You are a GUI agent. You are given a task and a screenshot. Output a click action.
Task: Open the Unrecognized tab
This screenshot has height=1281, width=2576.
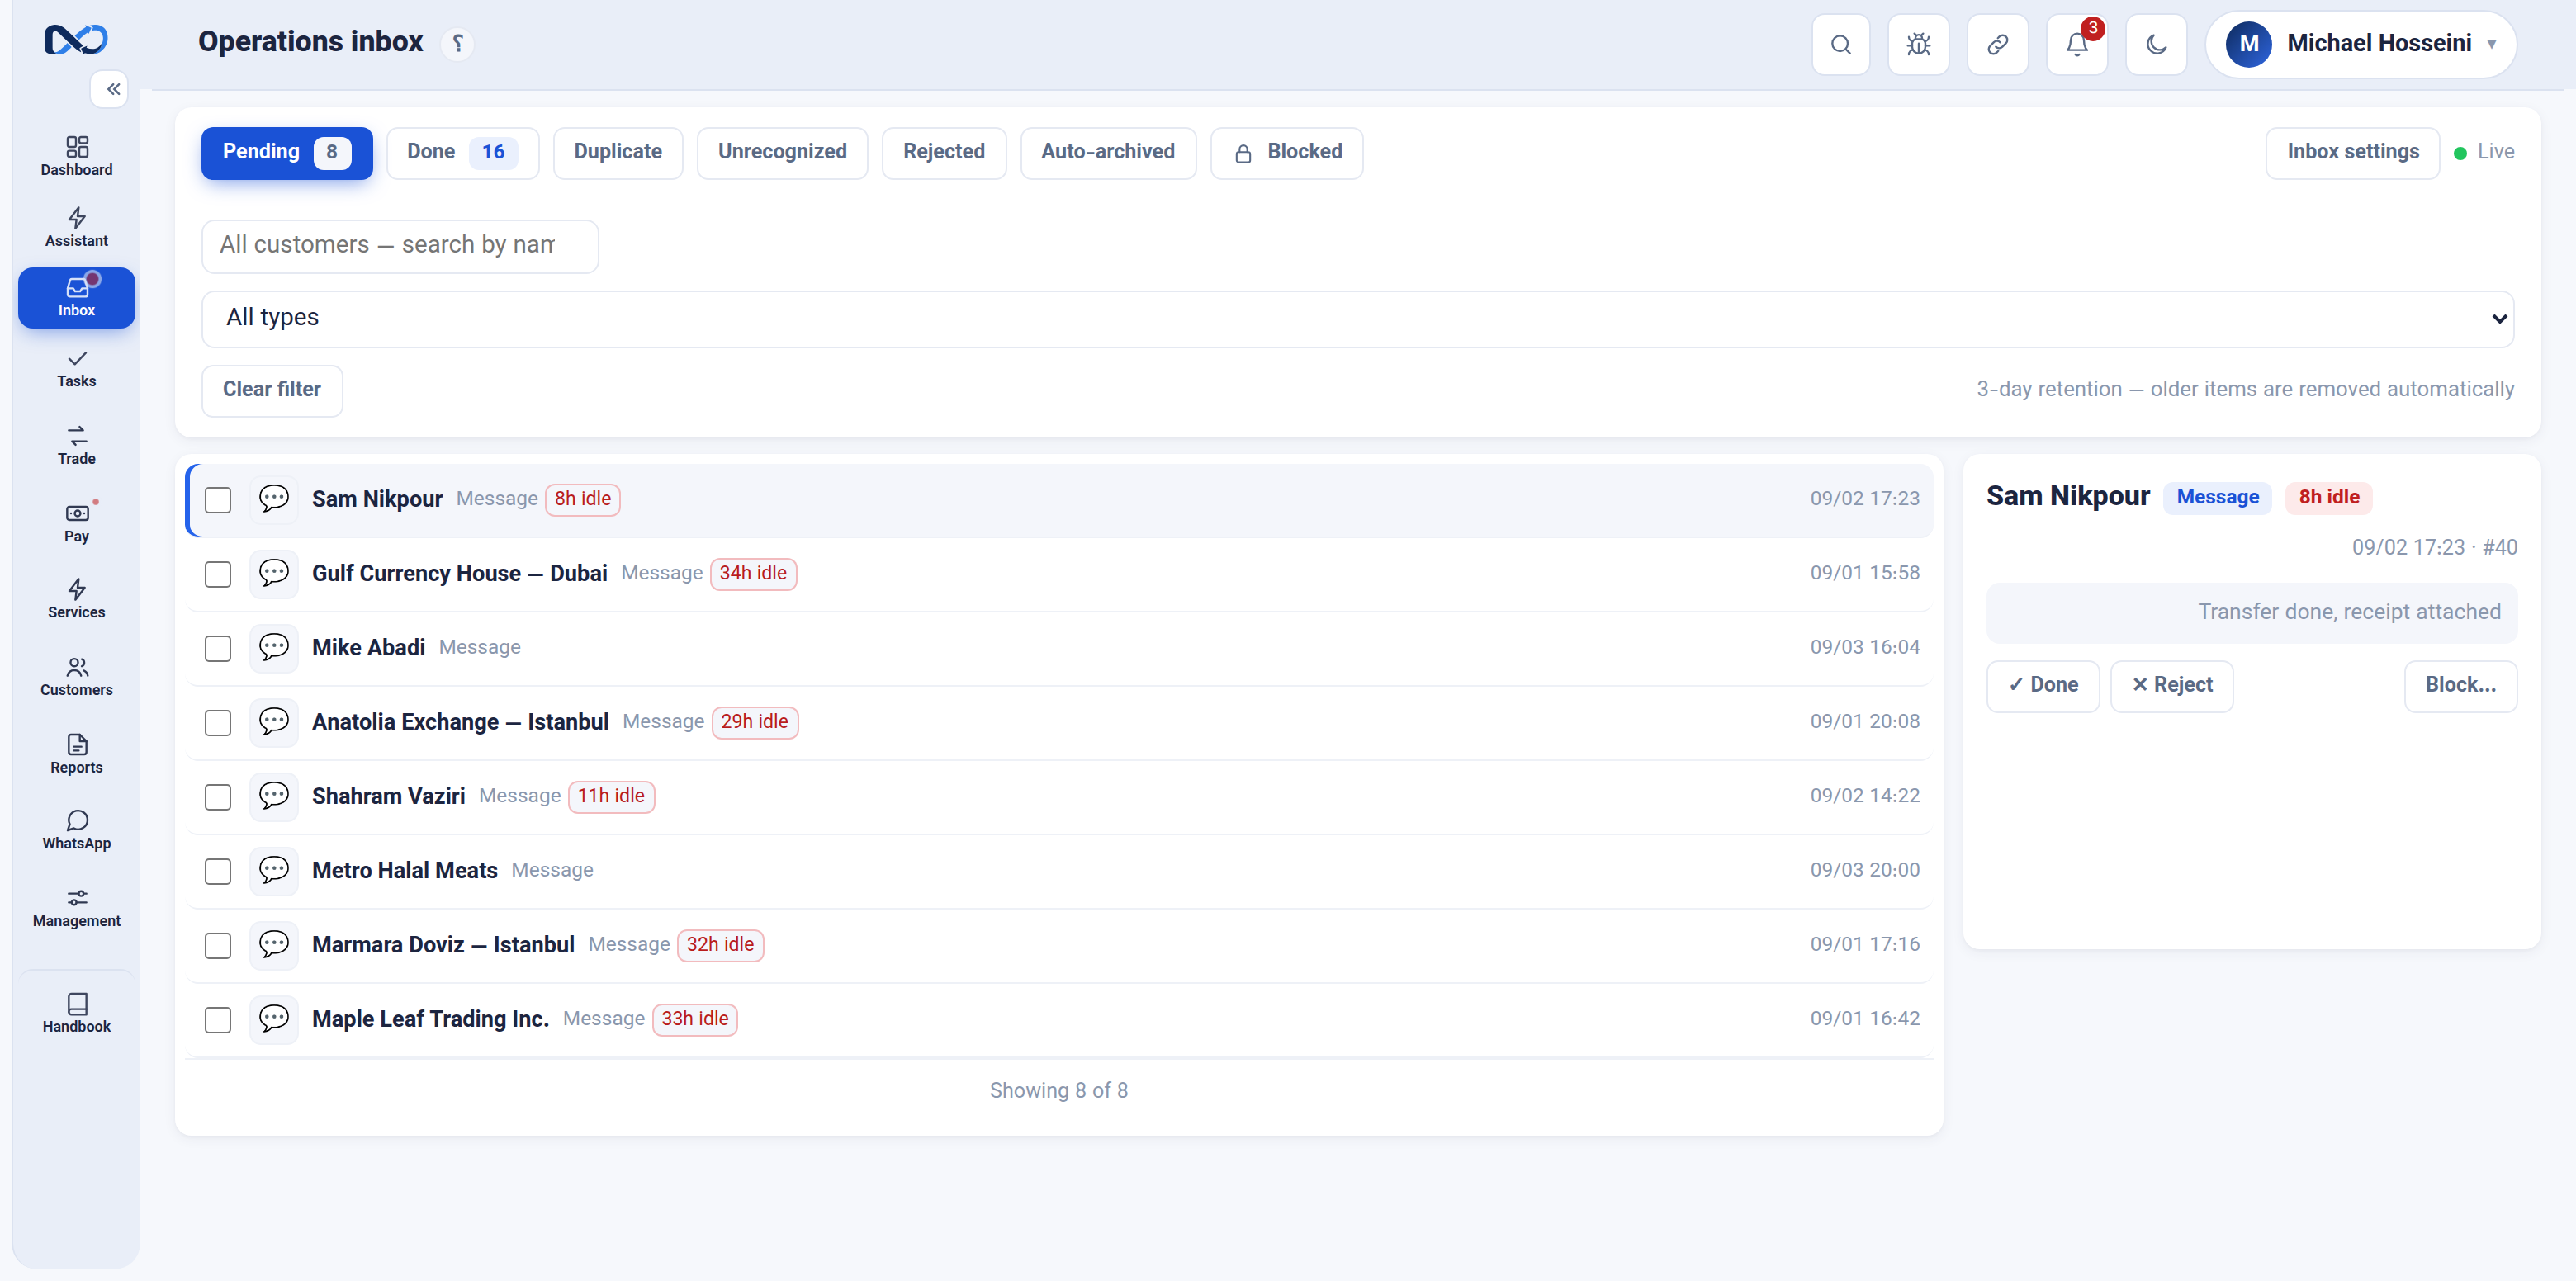coord(782,152)
